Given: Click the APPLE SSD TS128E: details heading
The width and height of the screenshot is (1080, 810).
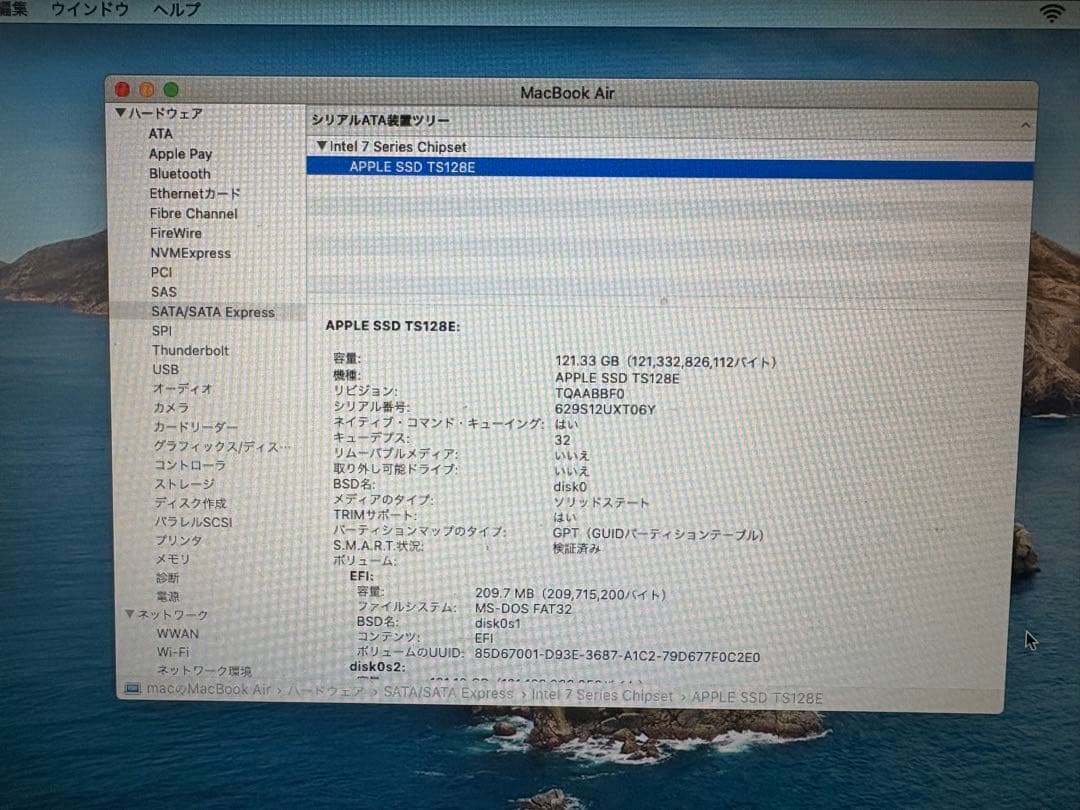Looking at the screenshot, I should pos(393,326).
